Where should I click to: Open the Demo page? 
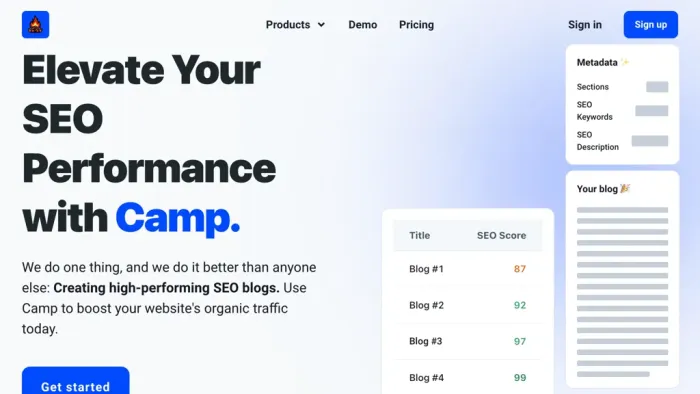coord(362,25)
